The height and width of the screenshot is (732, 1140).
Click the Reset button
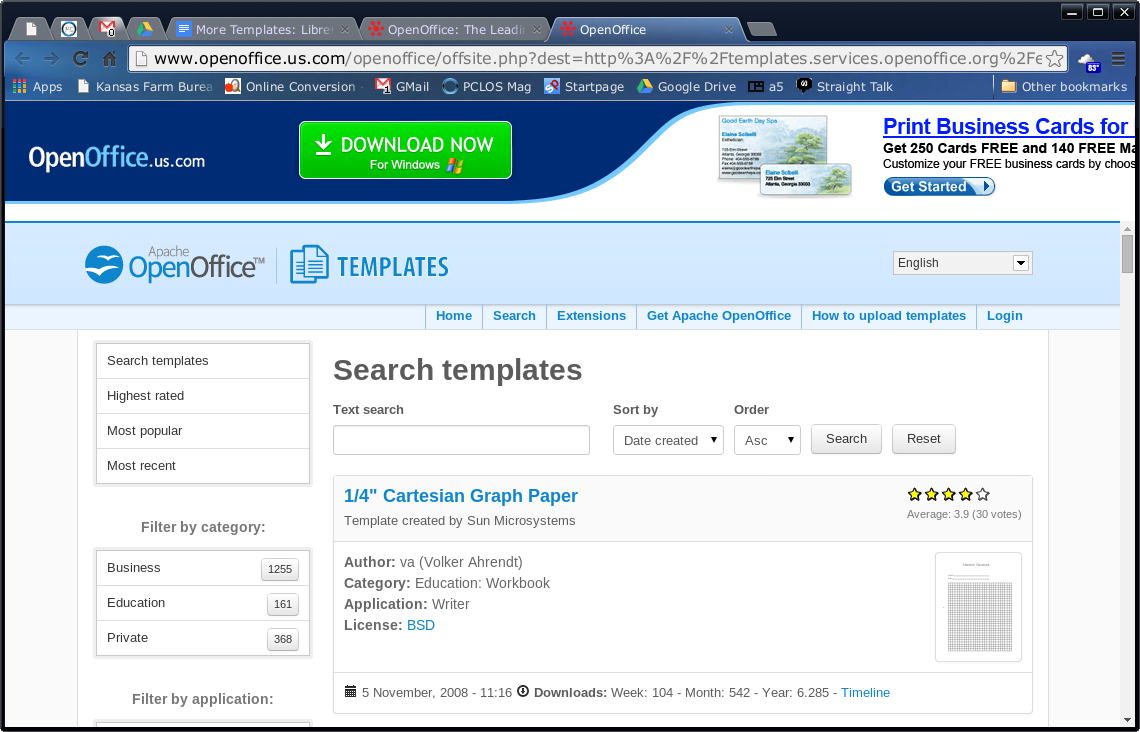click(923, 439)
